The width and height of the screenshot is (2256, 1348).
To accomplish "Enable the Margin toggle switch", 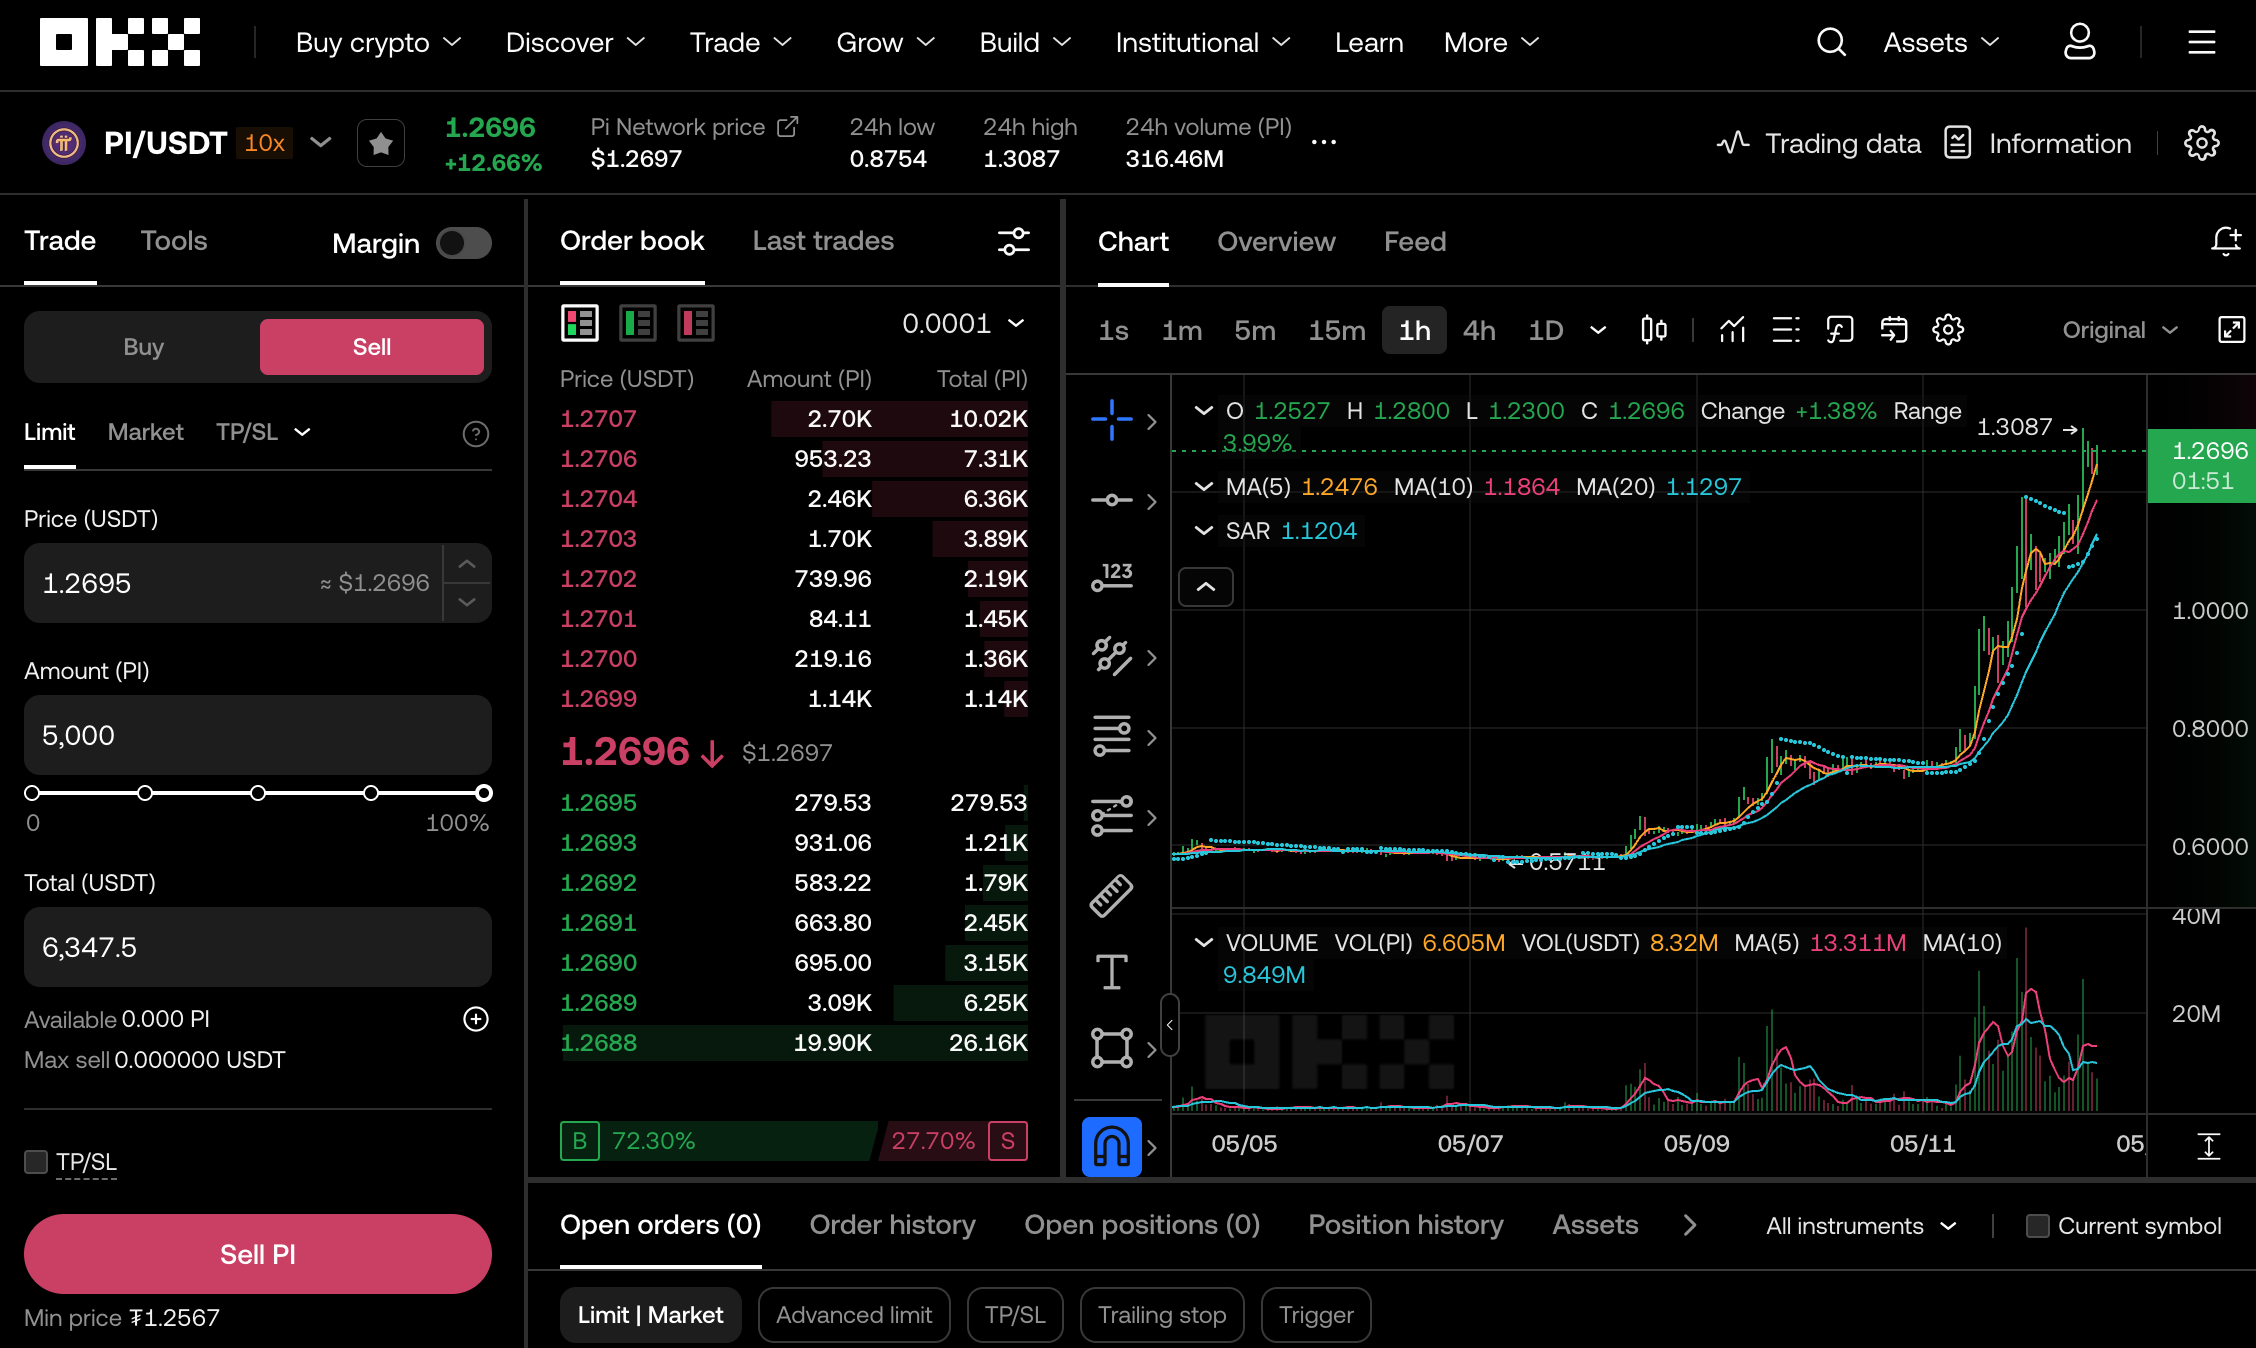I will click(464, 243).
